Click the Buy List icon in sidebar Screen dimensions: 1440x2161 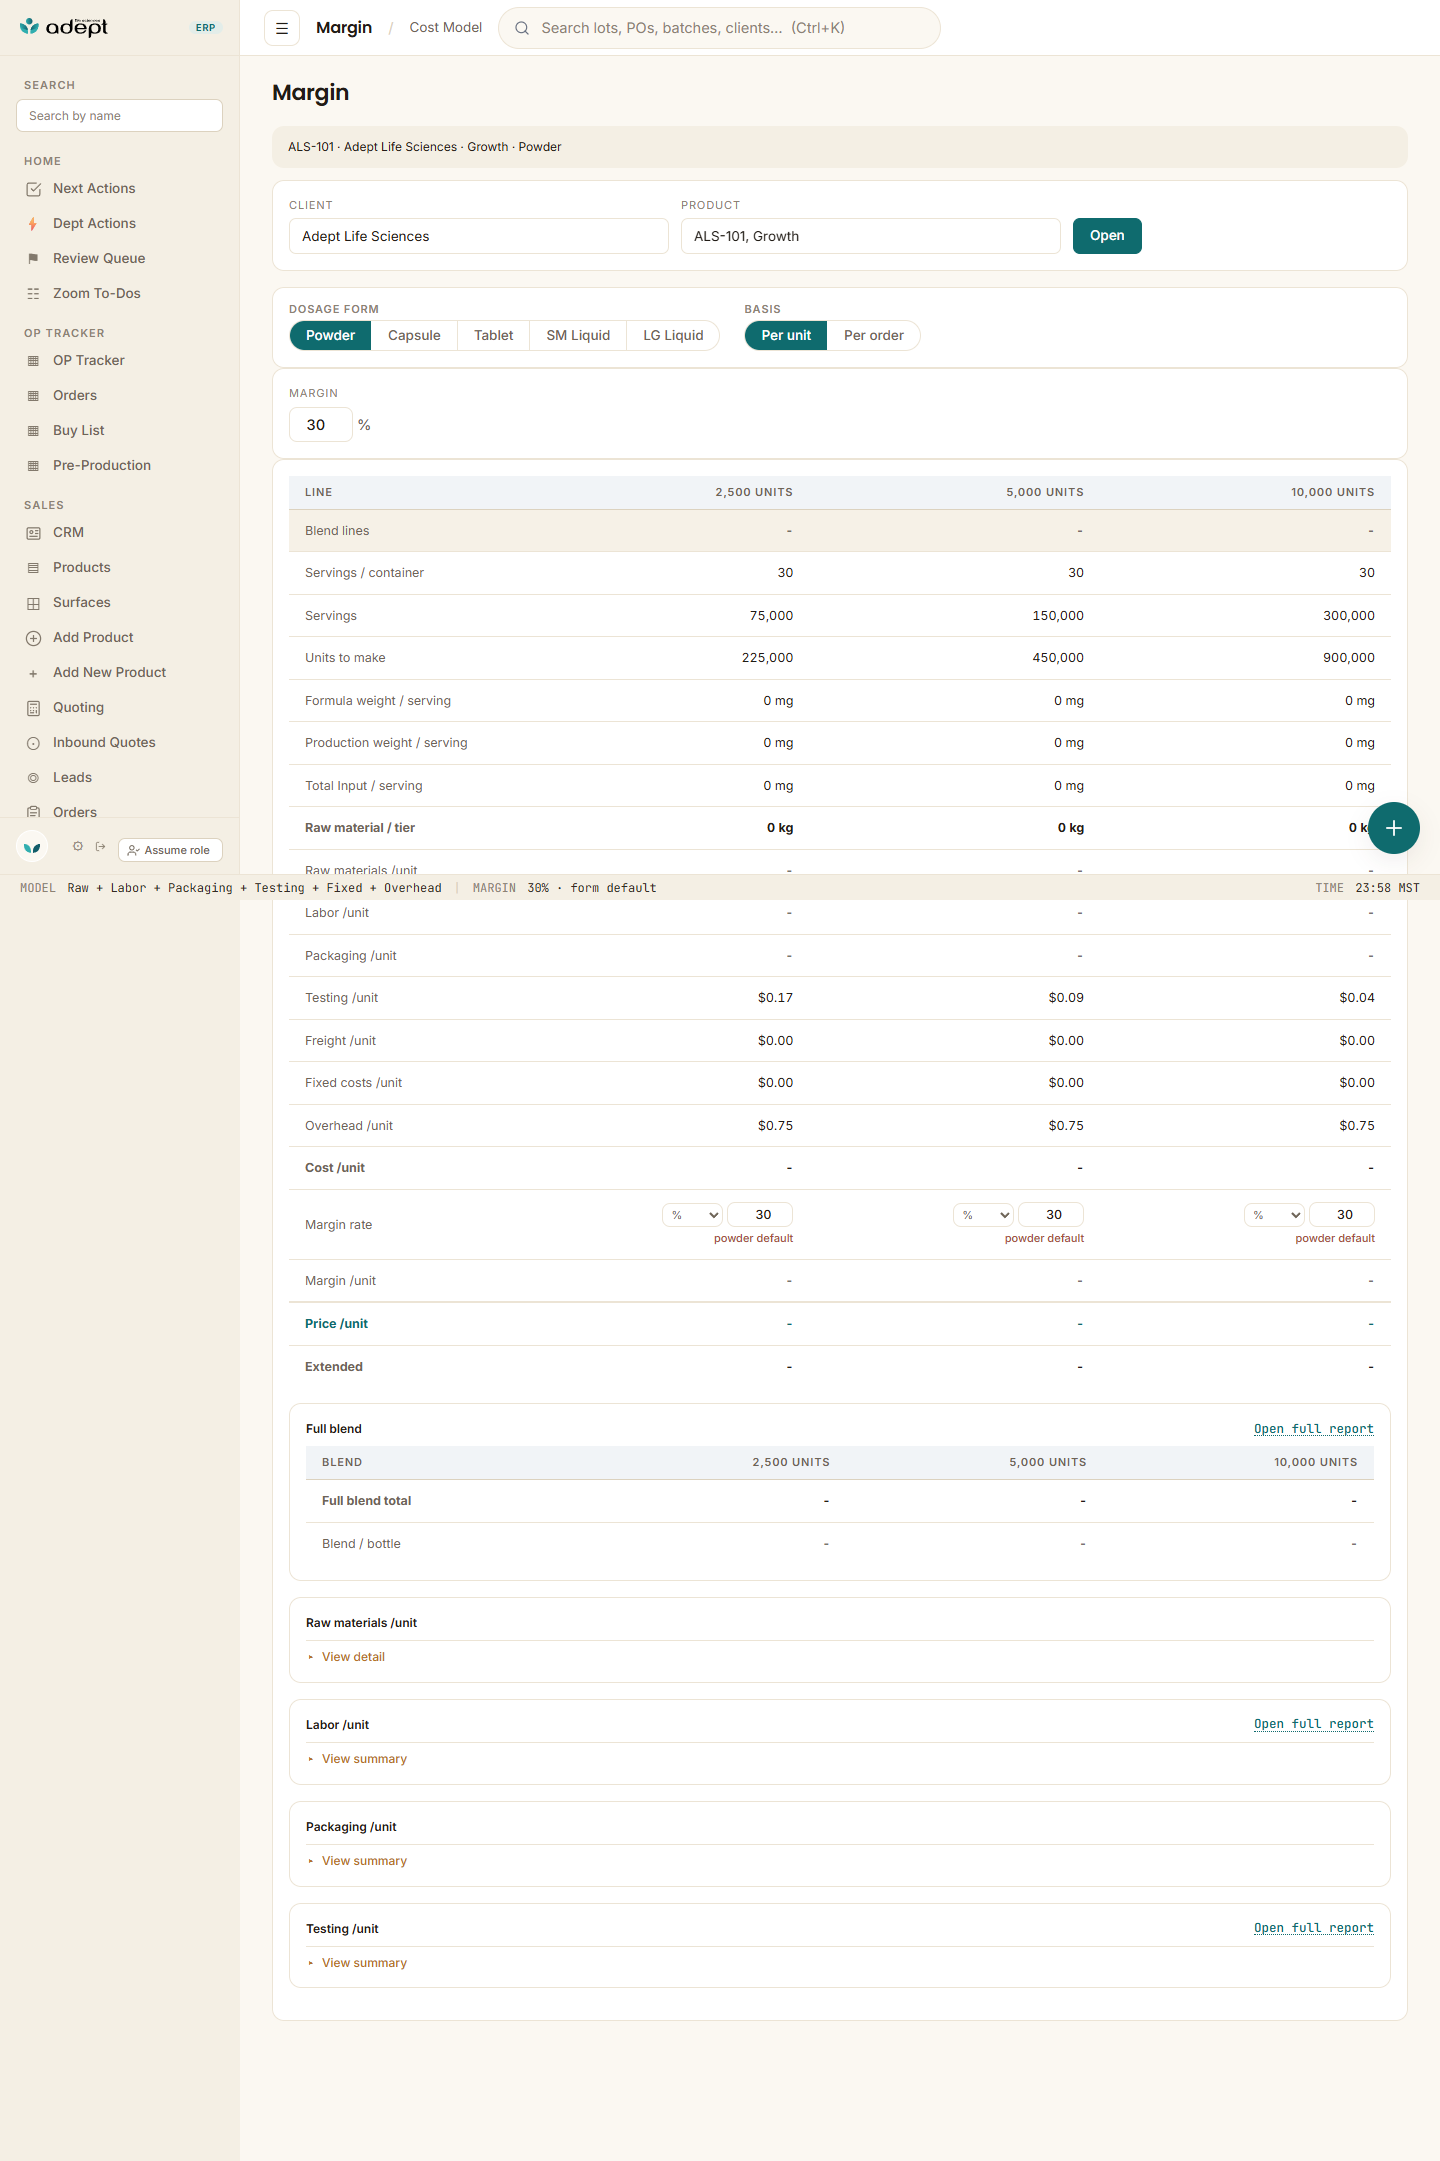coord(33,431)
